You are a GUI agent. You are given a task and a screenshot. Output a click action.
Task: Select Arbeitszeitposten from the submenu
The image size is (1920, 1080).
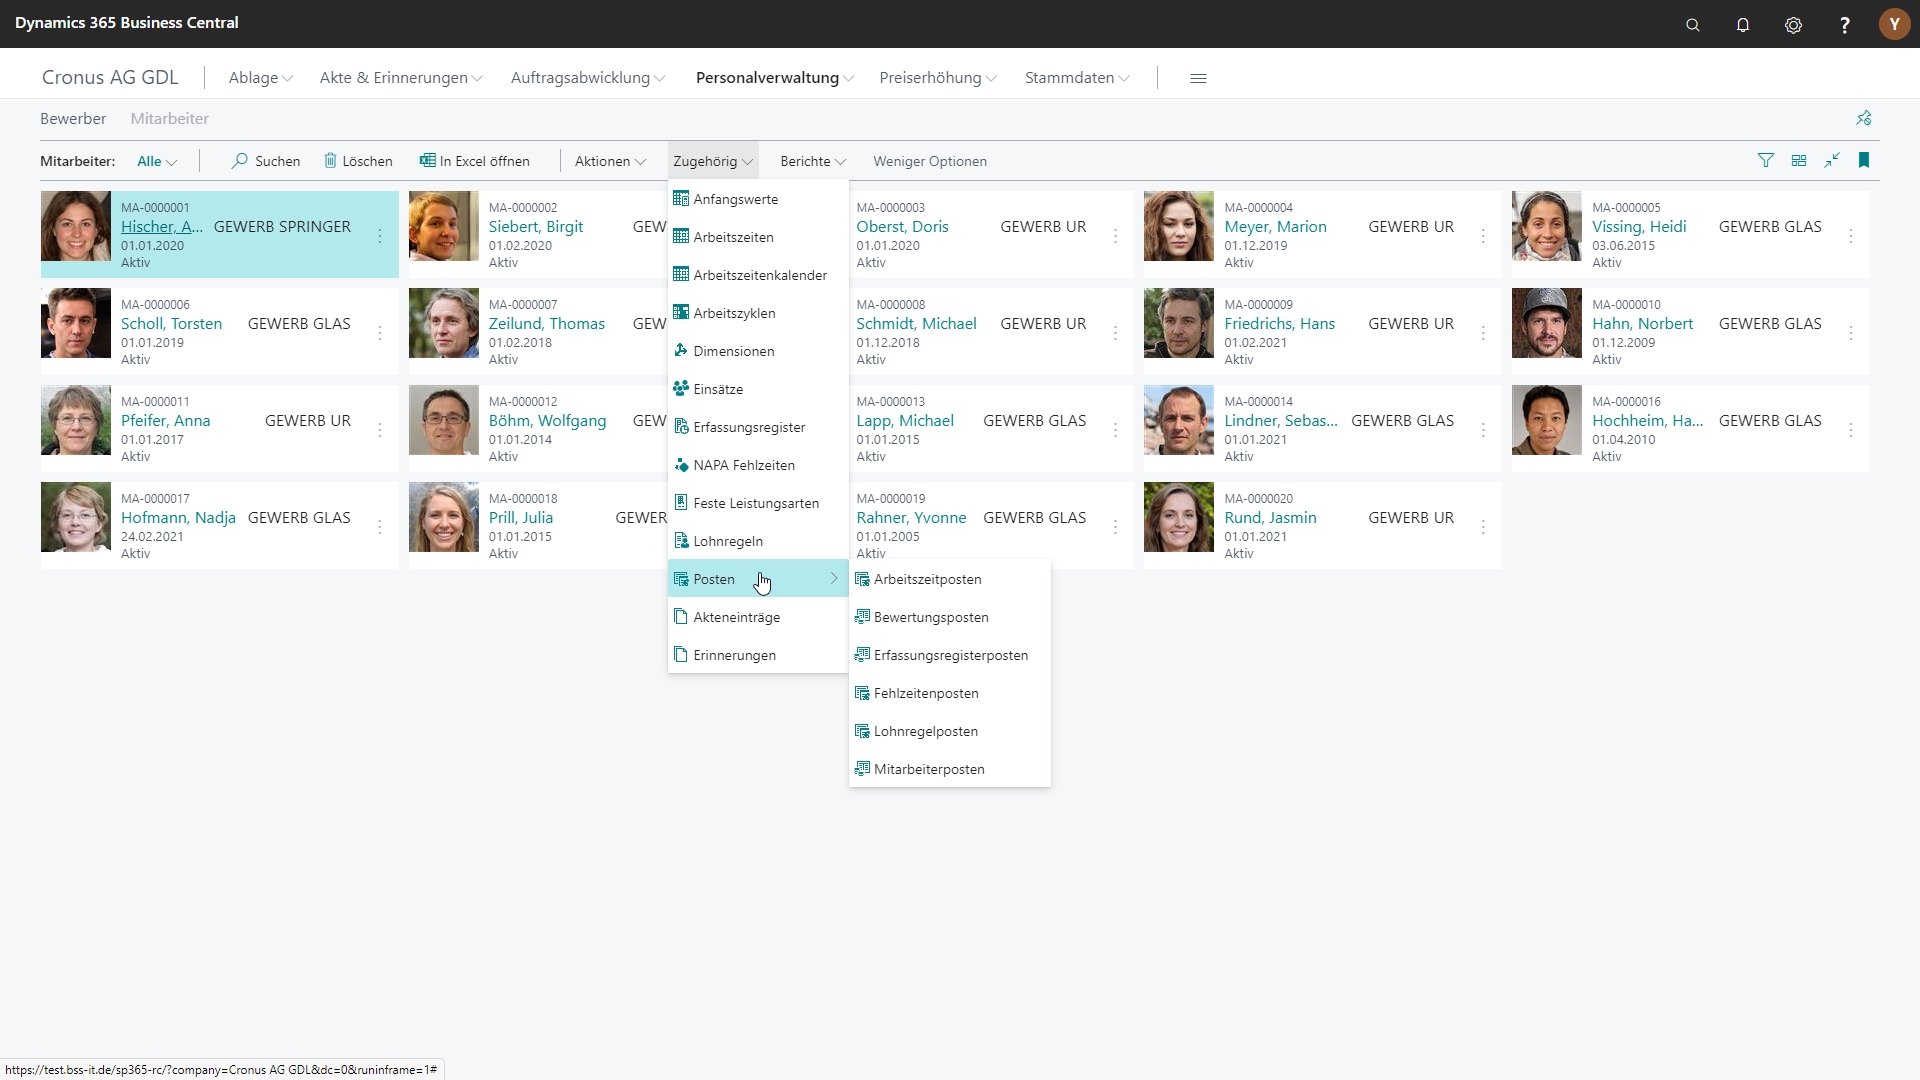(927, 580)
